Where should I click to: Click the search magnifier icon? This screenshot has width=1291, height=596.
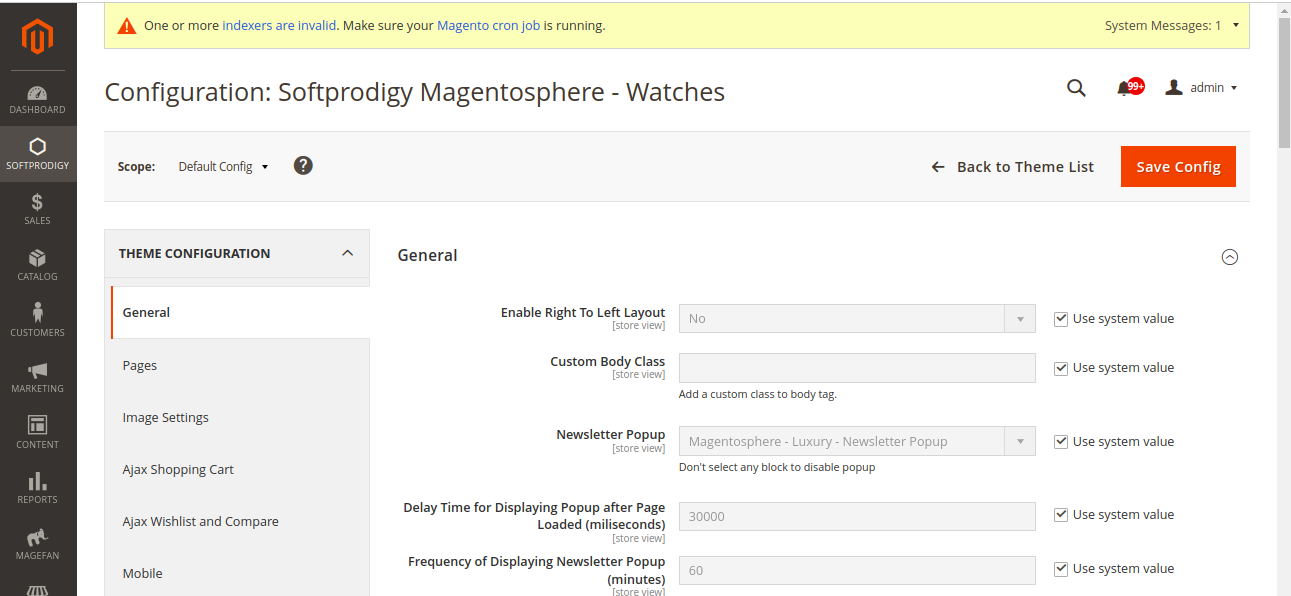1076,88
